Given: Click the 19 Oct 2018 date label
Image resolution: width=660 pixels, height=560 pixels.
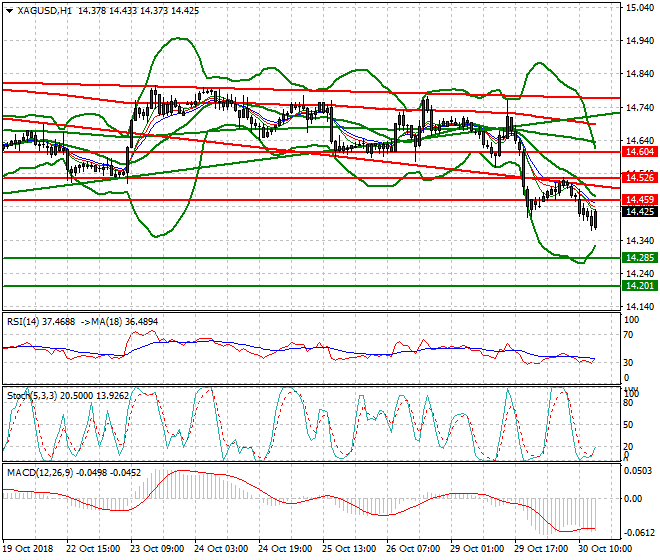Looking at the screenshot, I should click(x=28, y=551).
